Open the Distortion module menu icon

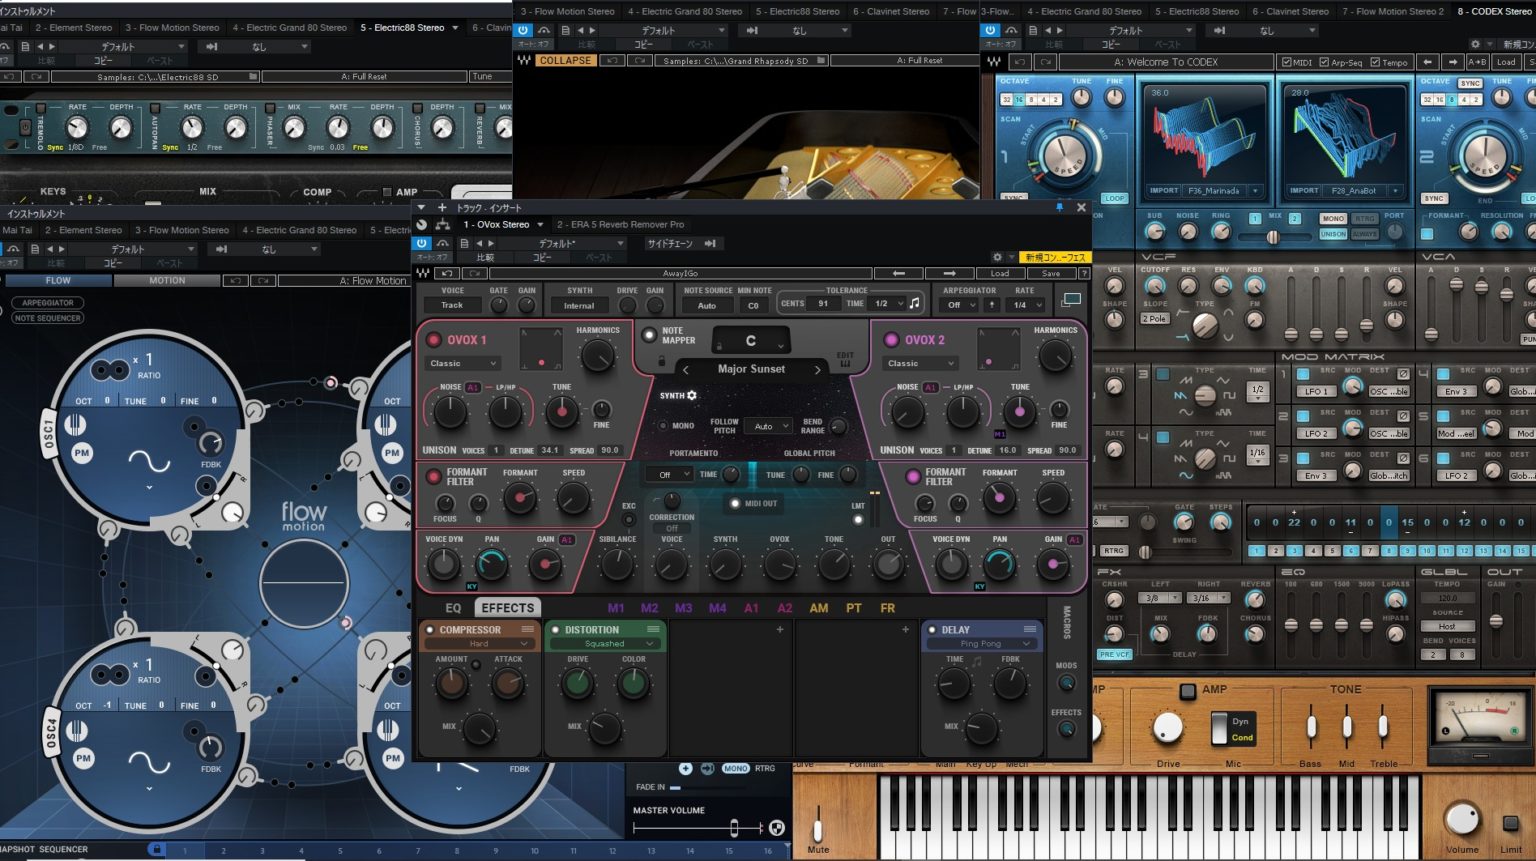(653, 630)
